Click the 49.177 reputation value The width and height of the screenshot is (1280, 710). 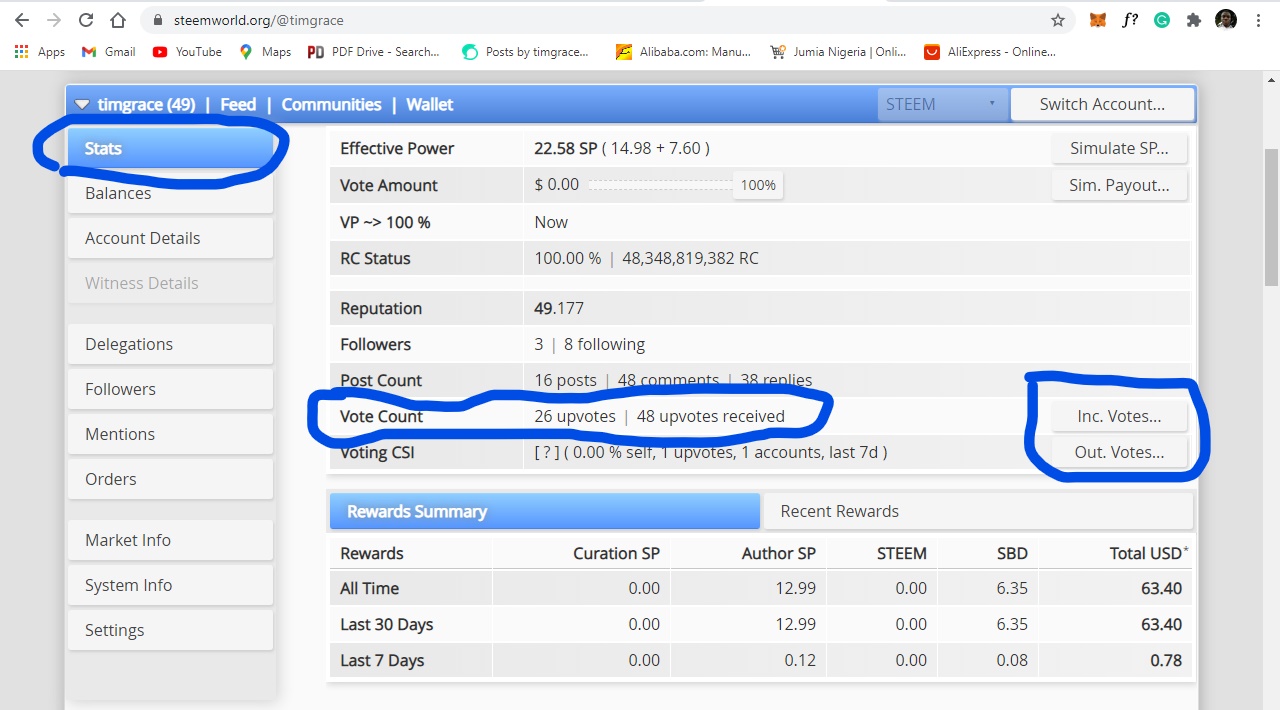[559, 308]
